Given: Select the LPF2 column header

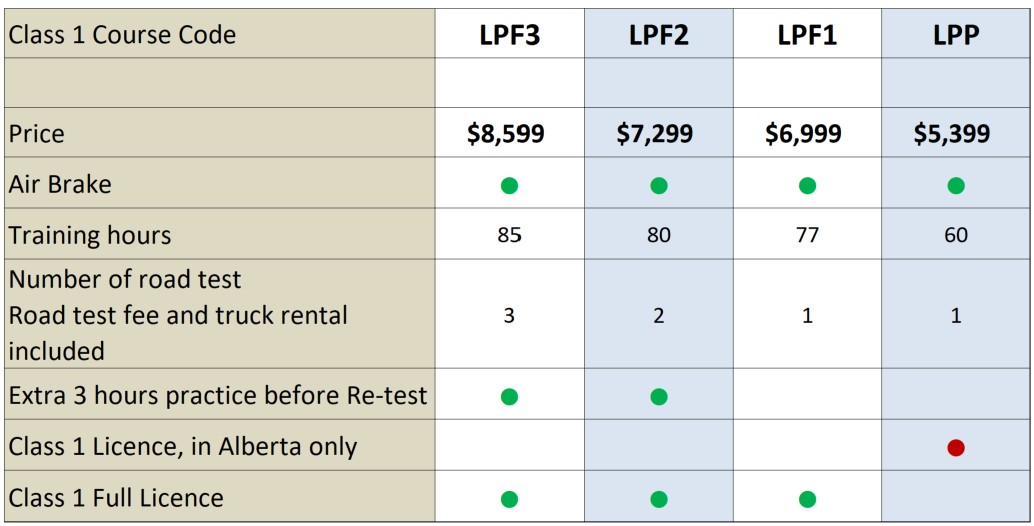Looking at the screenshot, I should [x=658, y=35].
